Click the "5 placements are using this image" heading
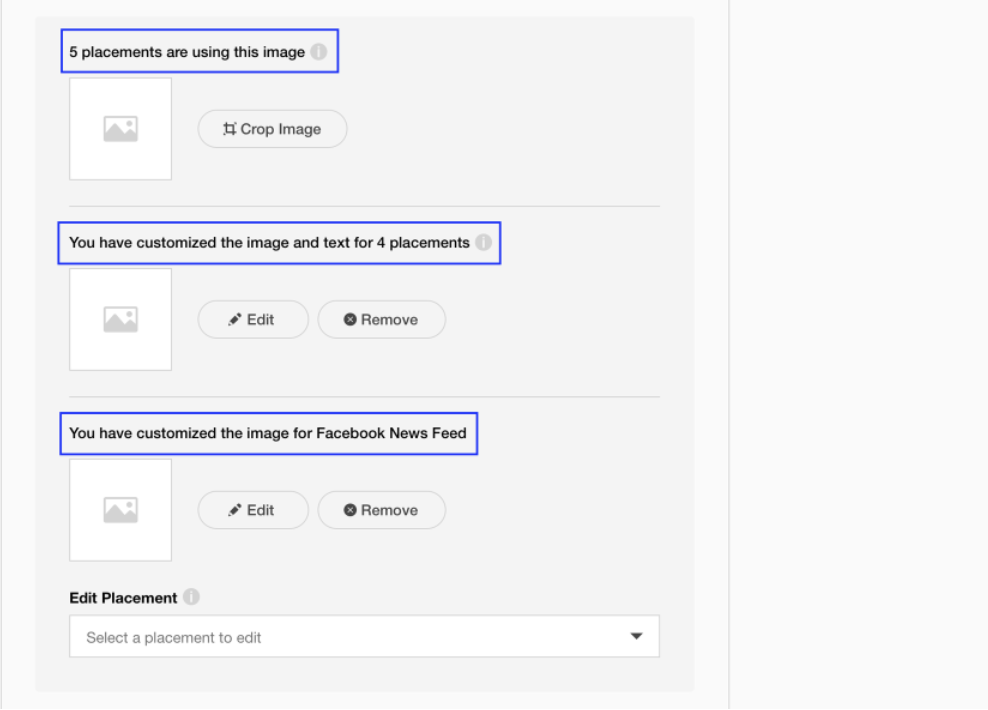The width and height of the screenshot is (988, 710). pyautogui.click(x=187, y=52)
